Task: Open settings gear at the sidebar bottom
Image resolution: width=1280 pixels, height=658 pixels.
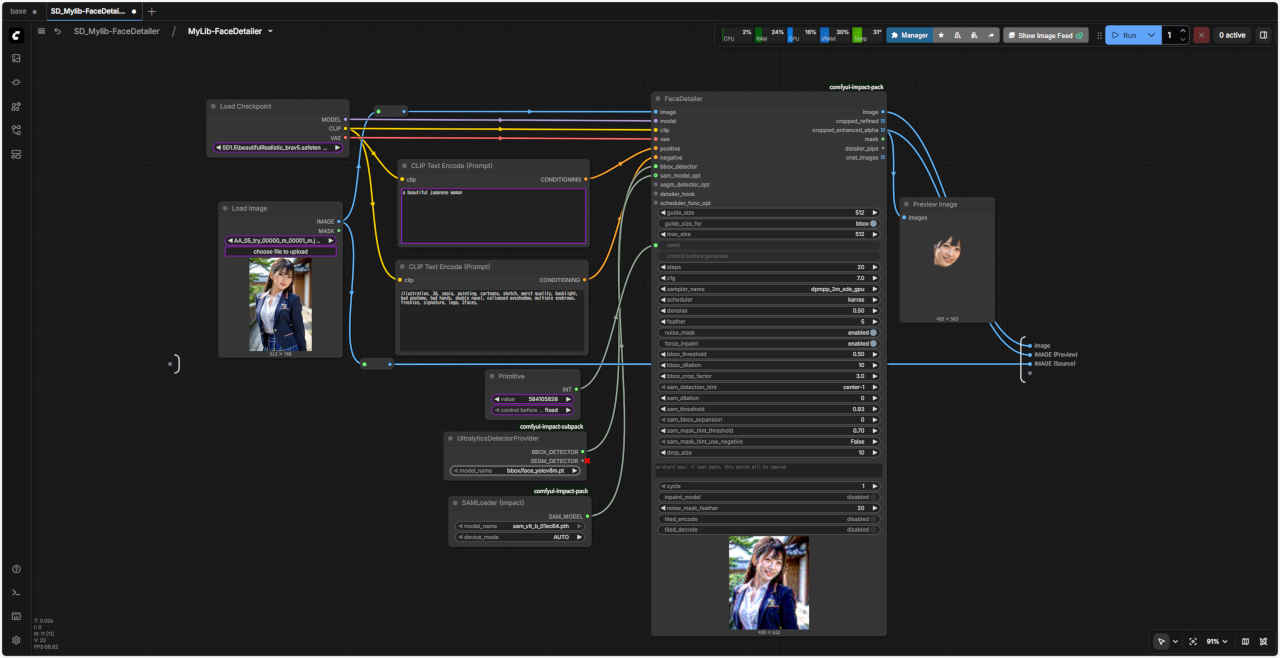Action: [x=16, y=640]
